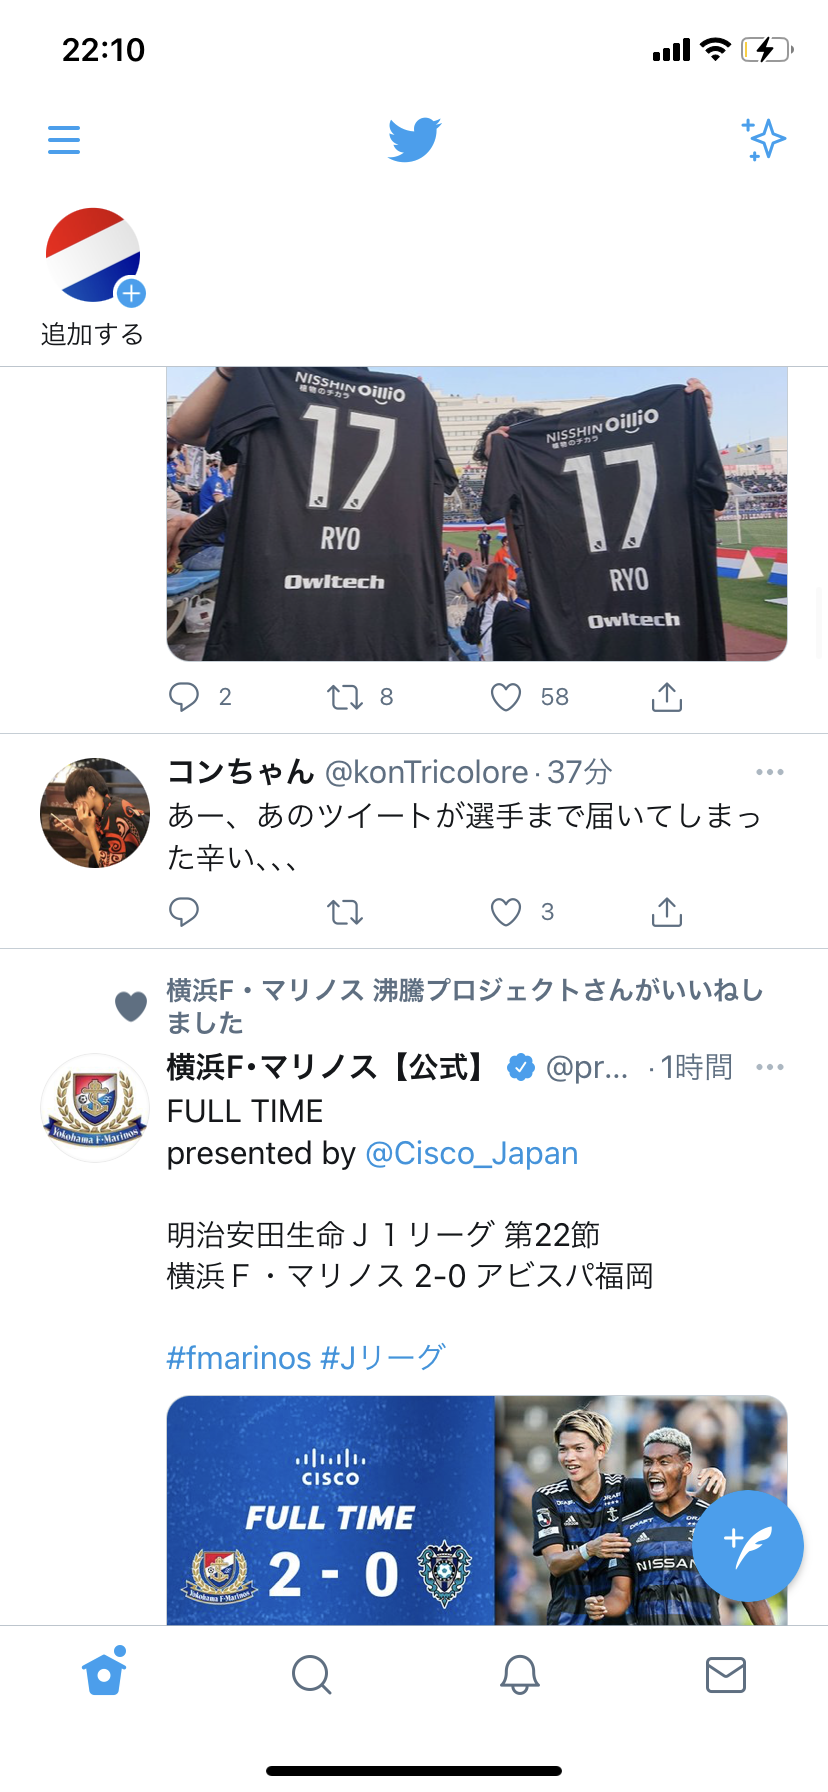Retweet コンちゃん's tweet
This screenshot has height=1792, width=828.
[x=345, y=912]
